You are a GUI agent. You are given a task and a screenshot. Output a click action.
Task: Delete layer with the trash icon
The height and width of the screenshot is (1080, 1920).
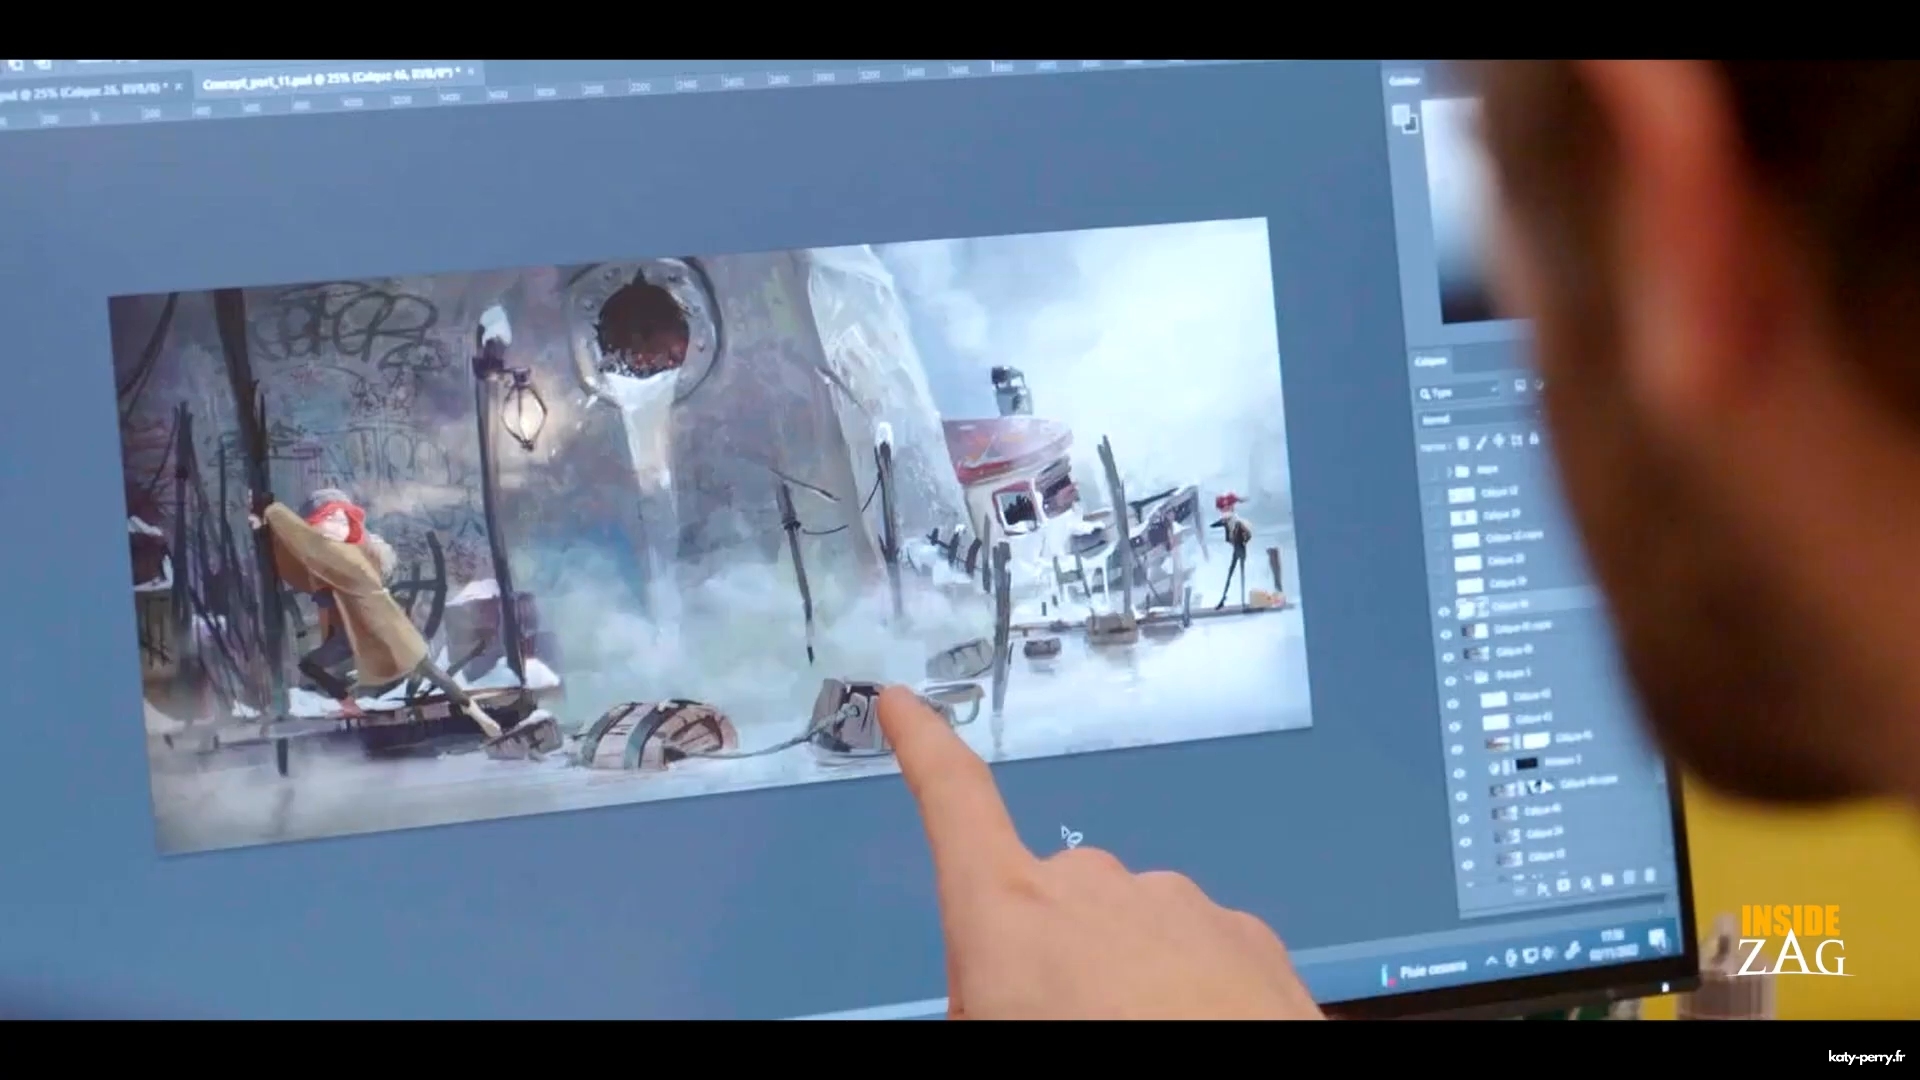(x=1649, y=877)
